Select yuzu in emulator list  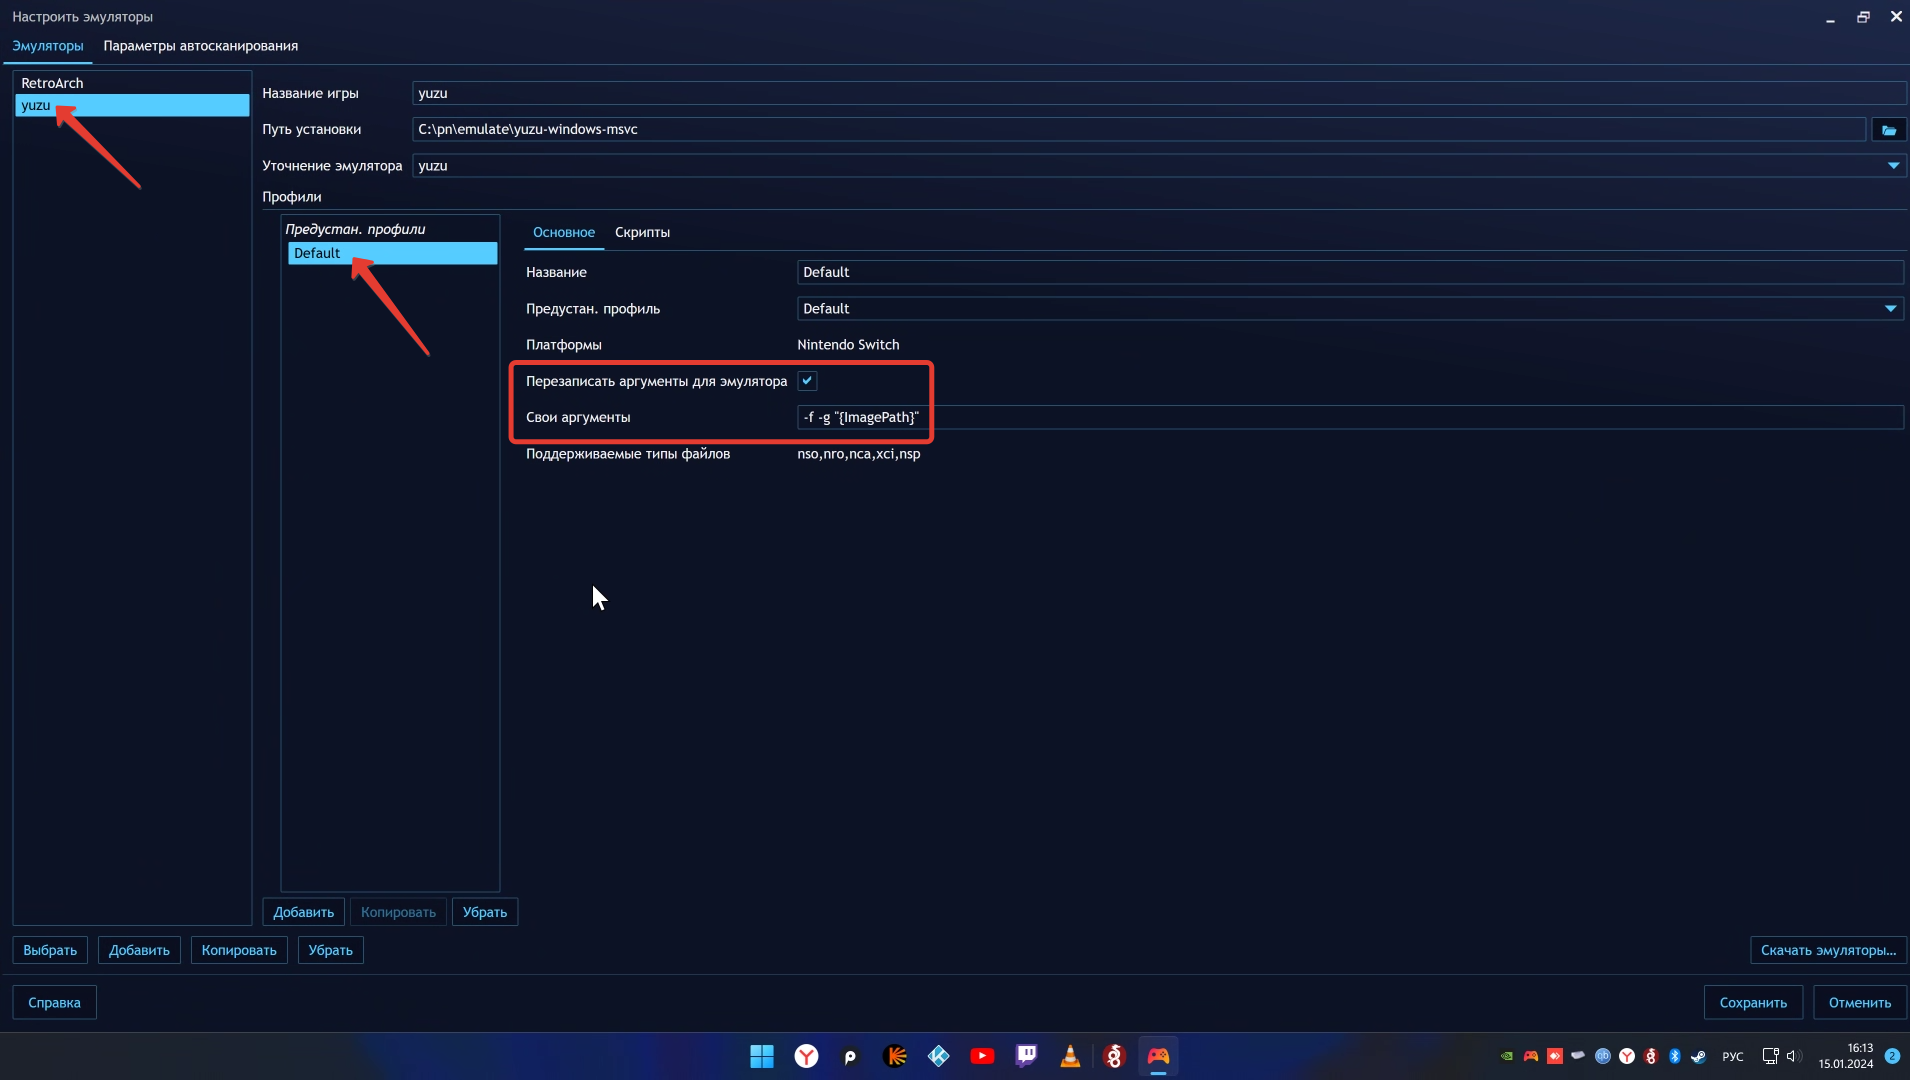132,105
